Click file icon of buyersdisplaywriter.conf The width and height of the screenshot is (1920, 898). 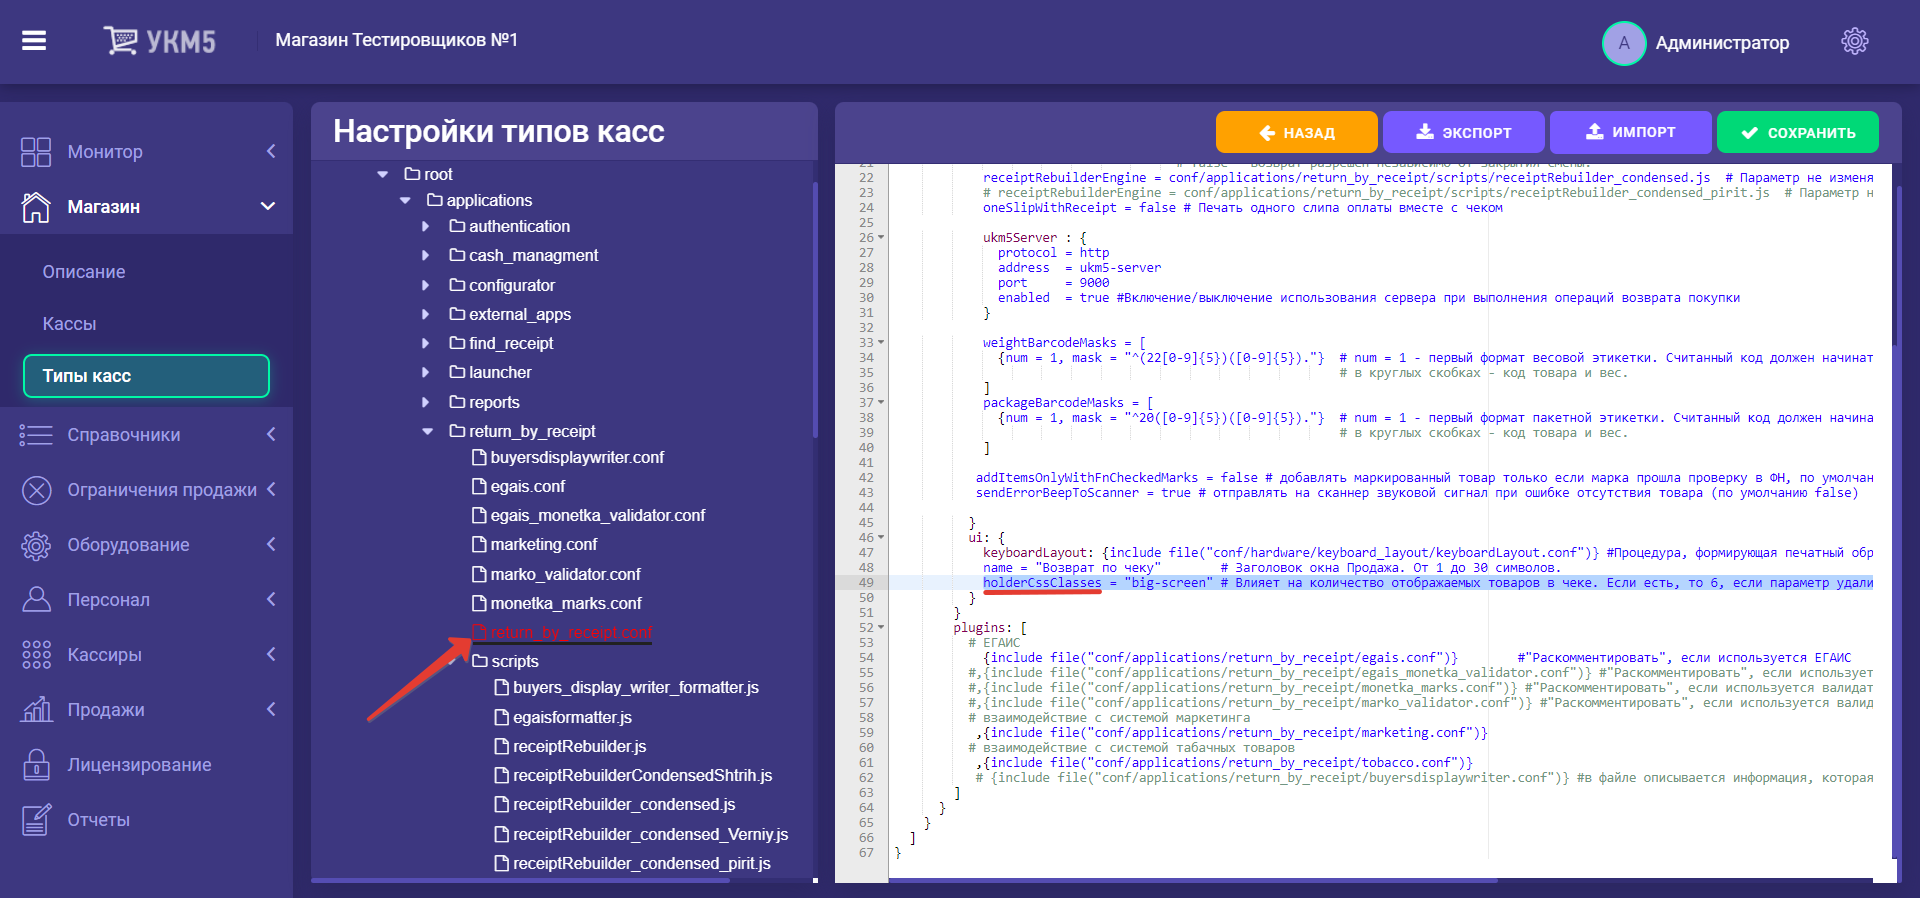(x=479, y=457)
